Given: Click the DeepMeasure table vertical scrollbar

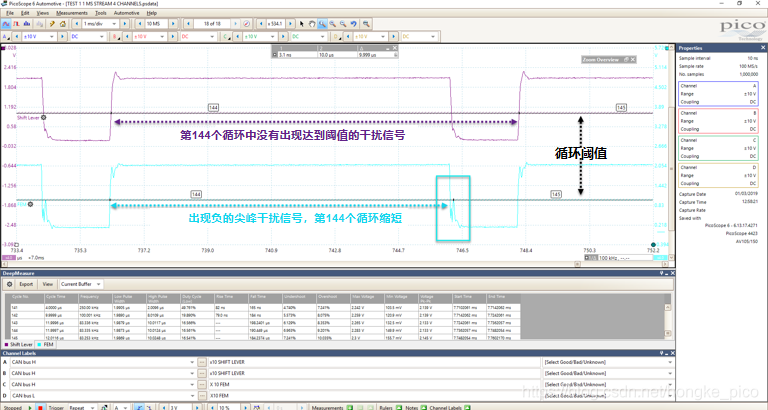Looking at the screenshot, I should coord(668,320).
